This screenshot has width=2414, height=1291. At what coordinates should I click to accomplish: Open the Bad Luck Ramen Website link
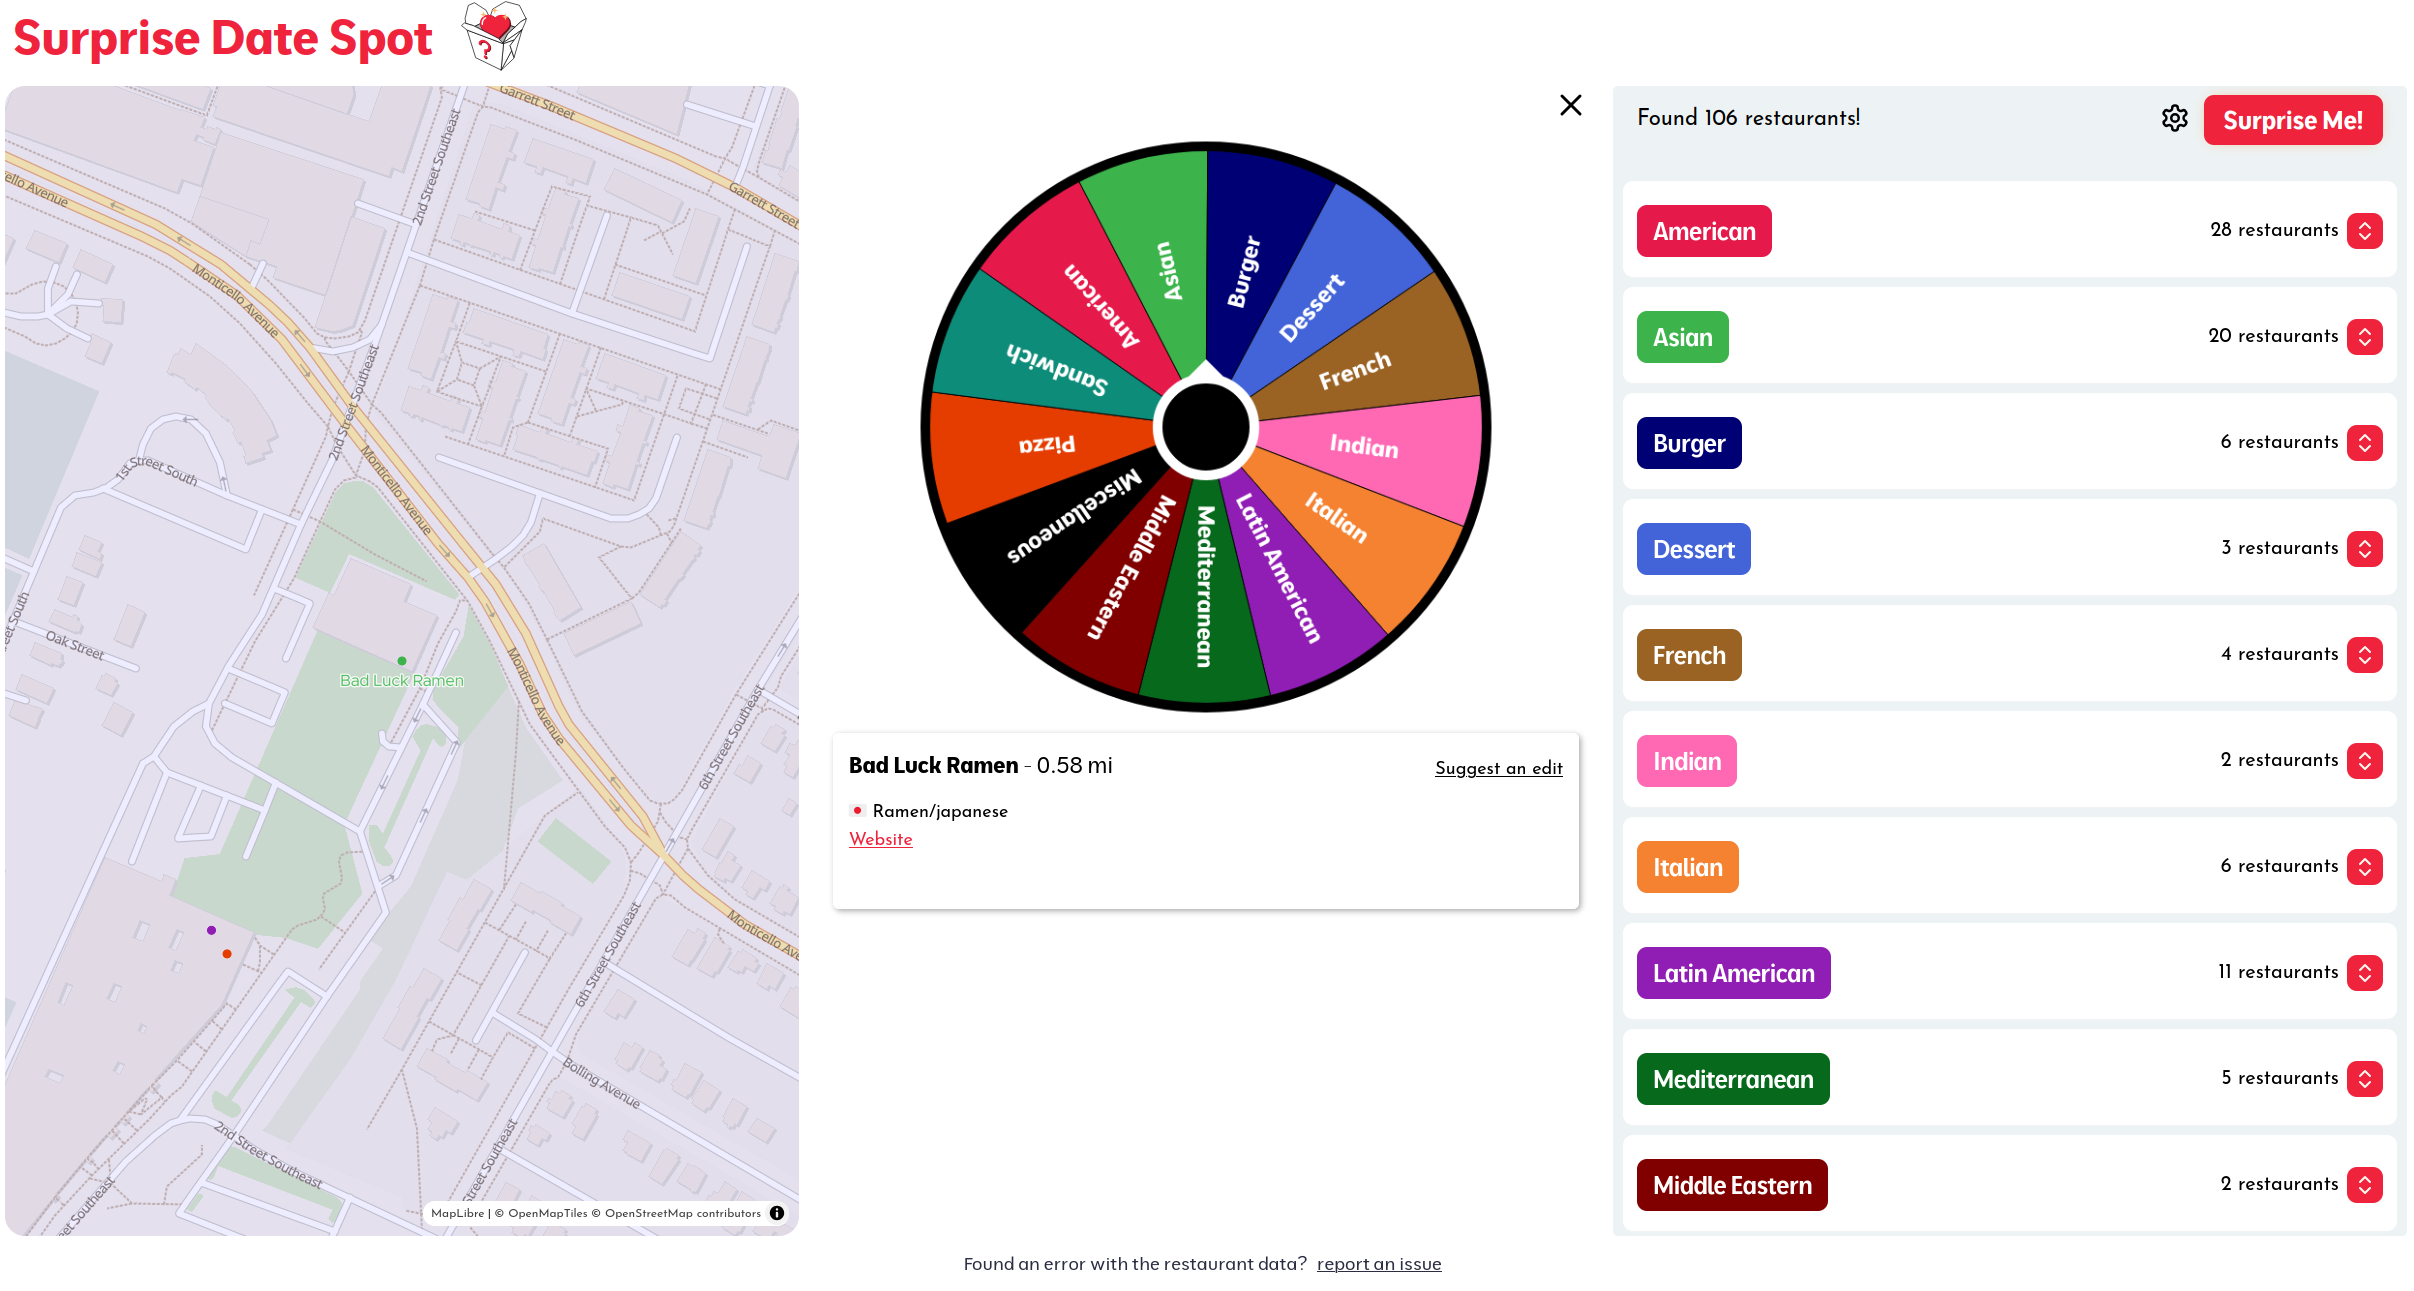880,839
